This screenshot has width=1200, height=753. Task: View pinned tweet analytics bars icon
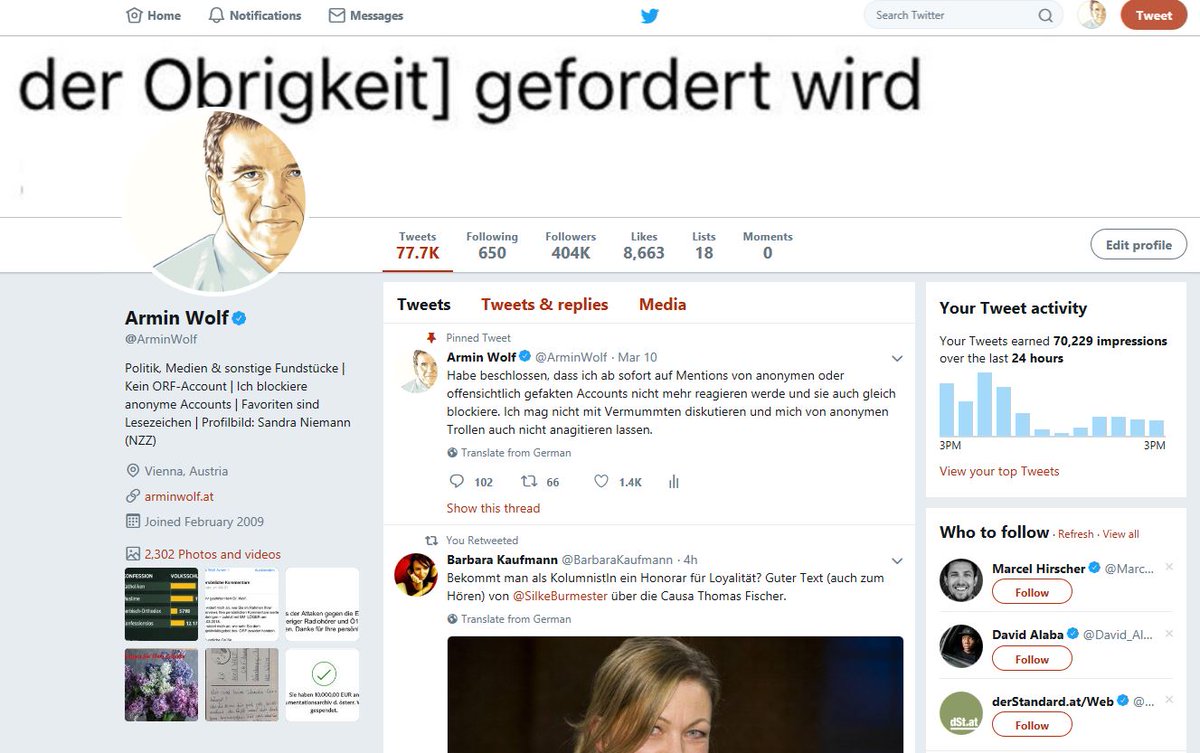click(673, 481)
